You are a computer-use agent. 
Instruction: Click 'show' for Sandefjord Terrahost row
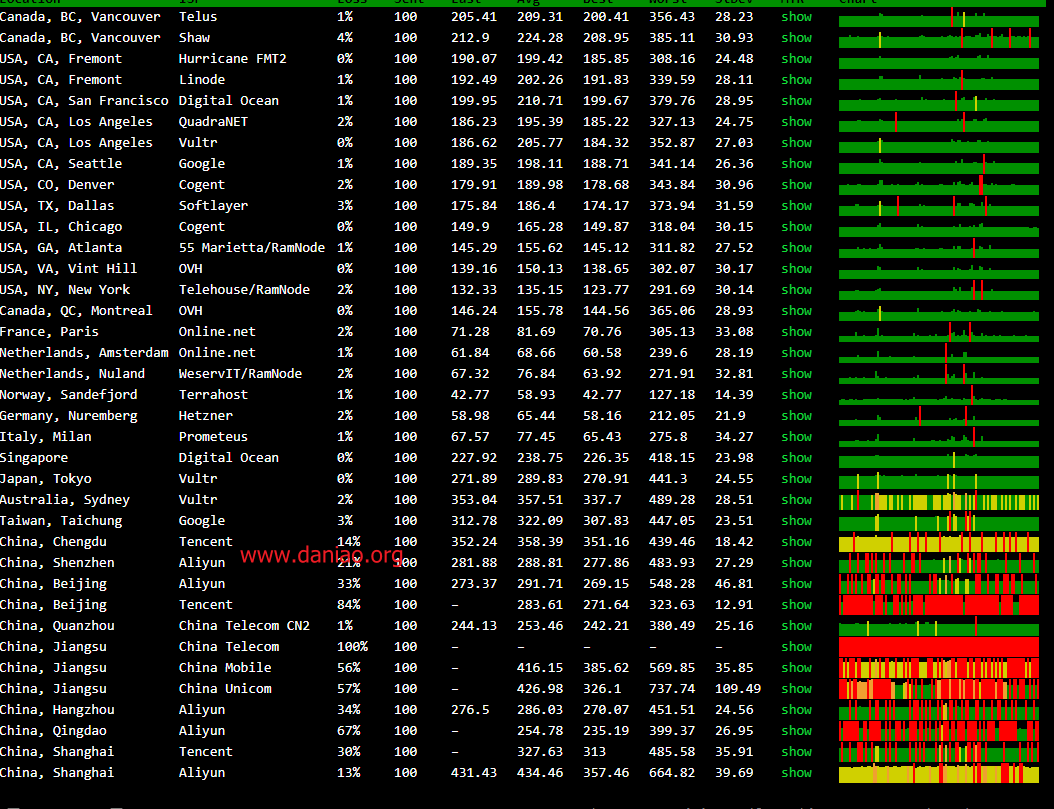pos(797,394)
